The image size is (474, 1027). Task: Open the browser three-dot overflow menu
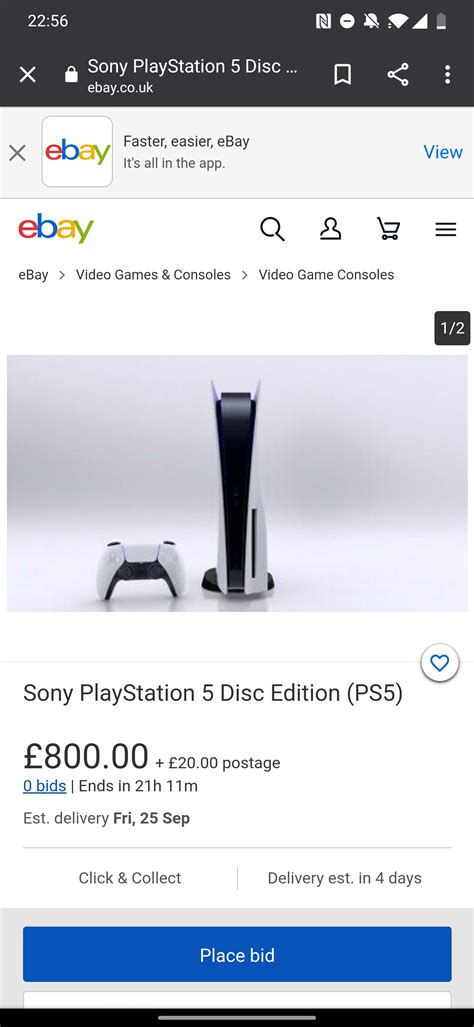click(447, 75)
